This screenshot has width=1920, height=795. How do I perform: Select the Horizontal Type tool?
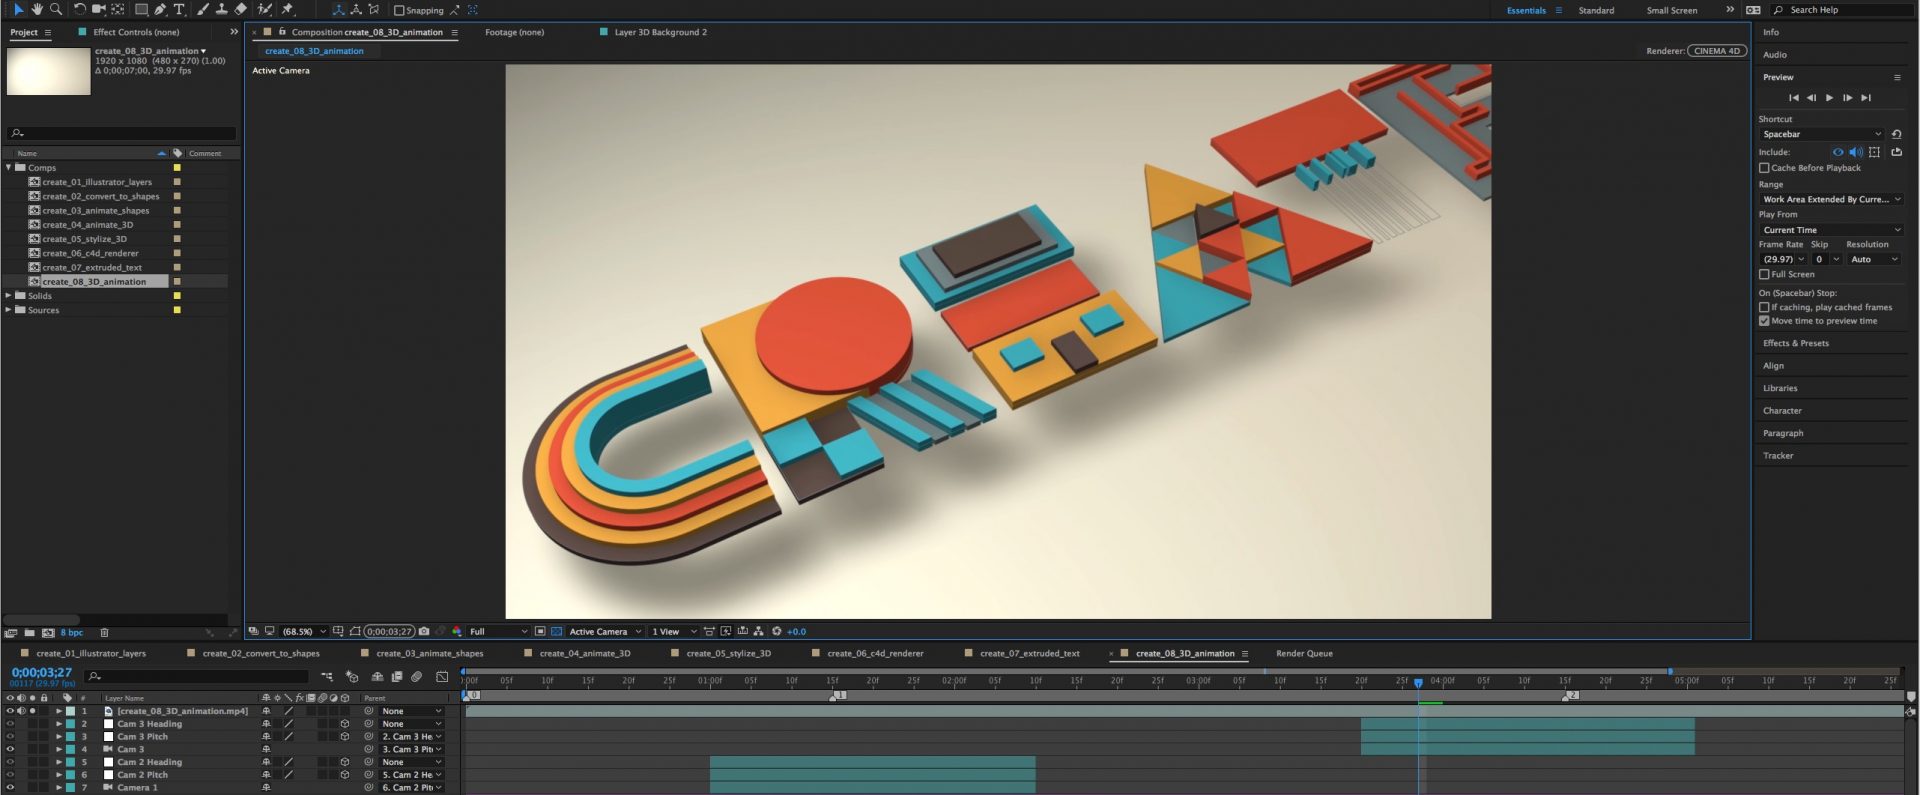pos(179,9)
